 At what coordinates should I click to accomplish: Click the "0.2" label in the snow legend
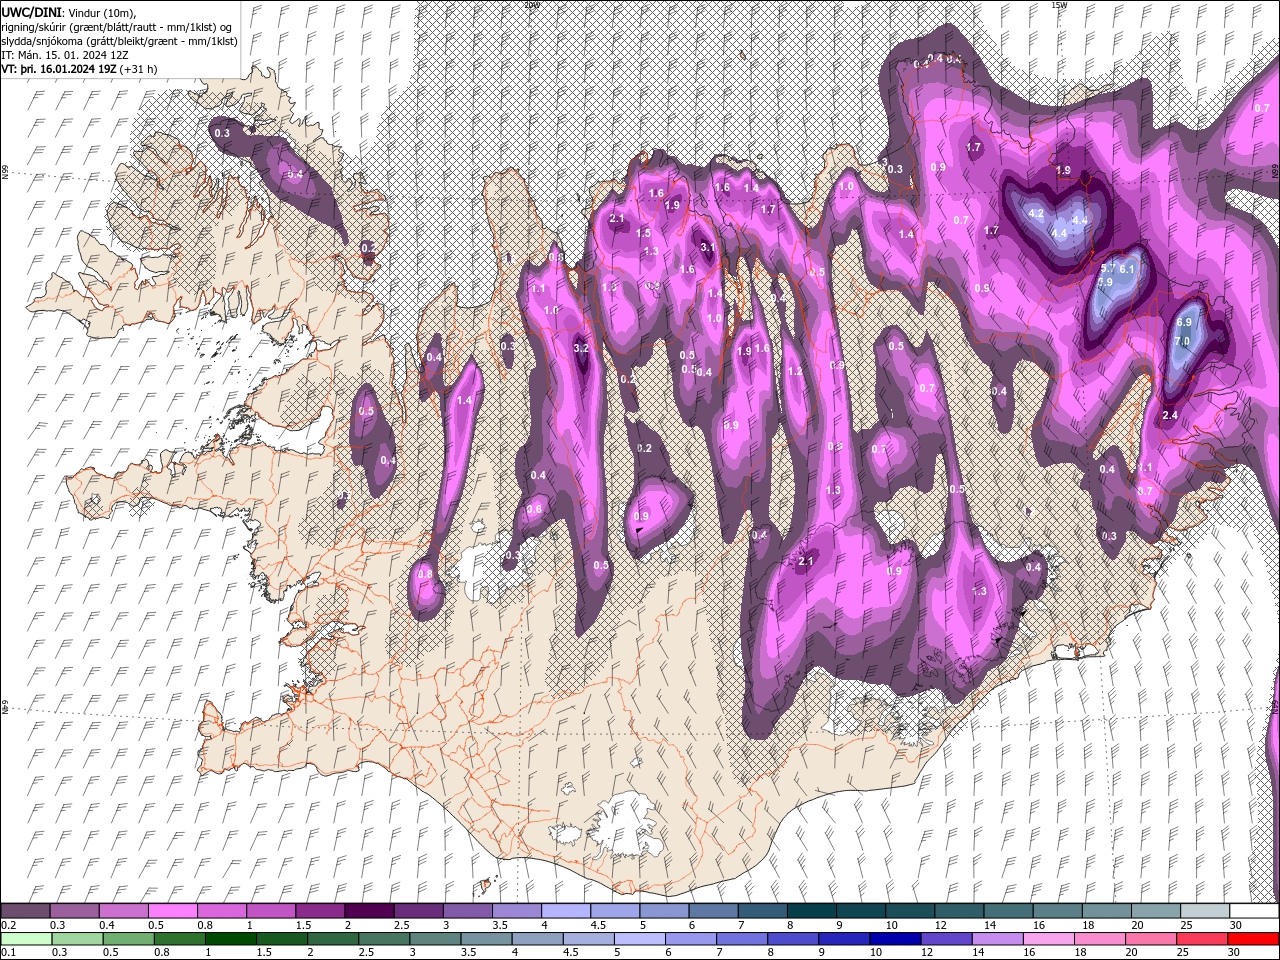tap(8, 925)
